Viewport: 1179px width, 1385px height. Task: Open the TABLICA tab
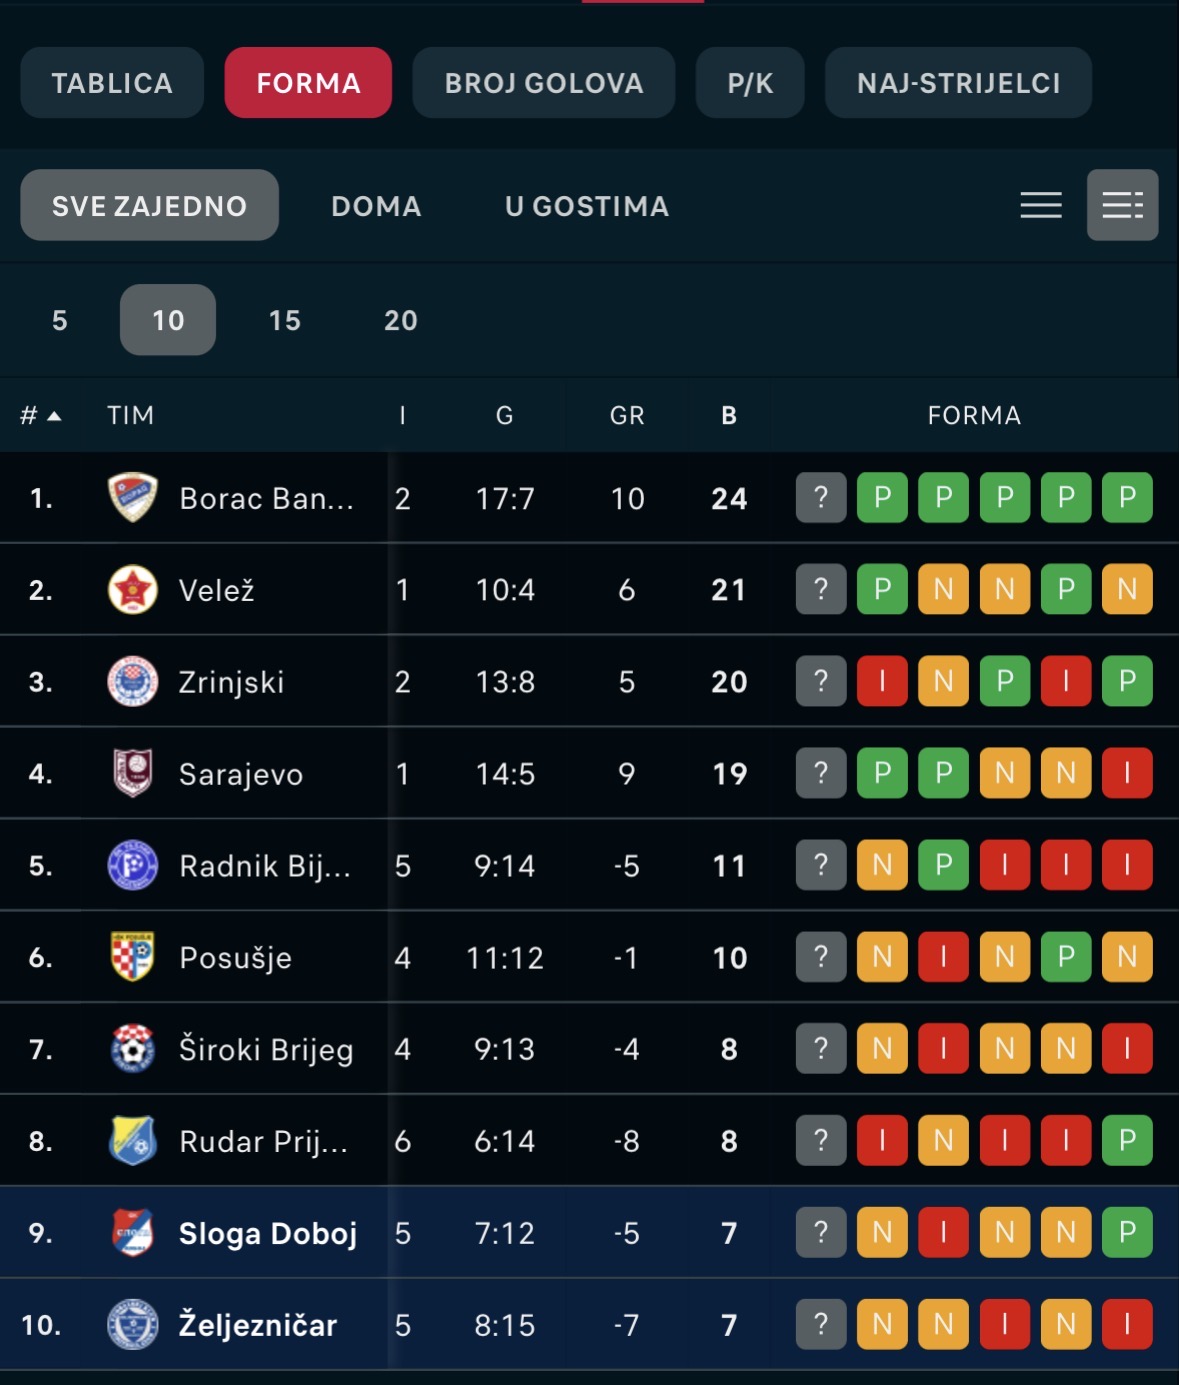112,83
